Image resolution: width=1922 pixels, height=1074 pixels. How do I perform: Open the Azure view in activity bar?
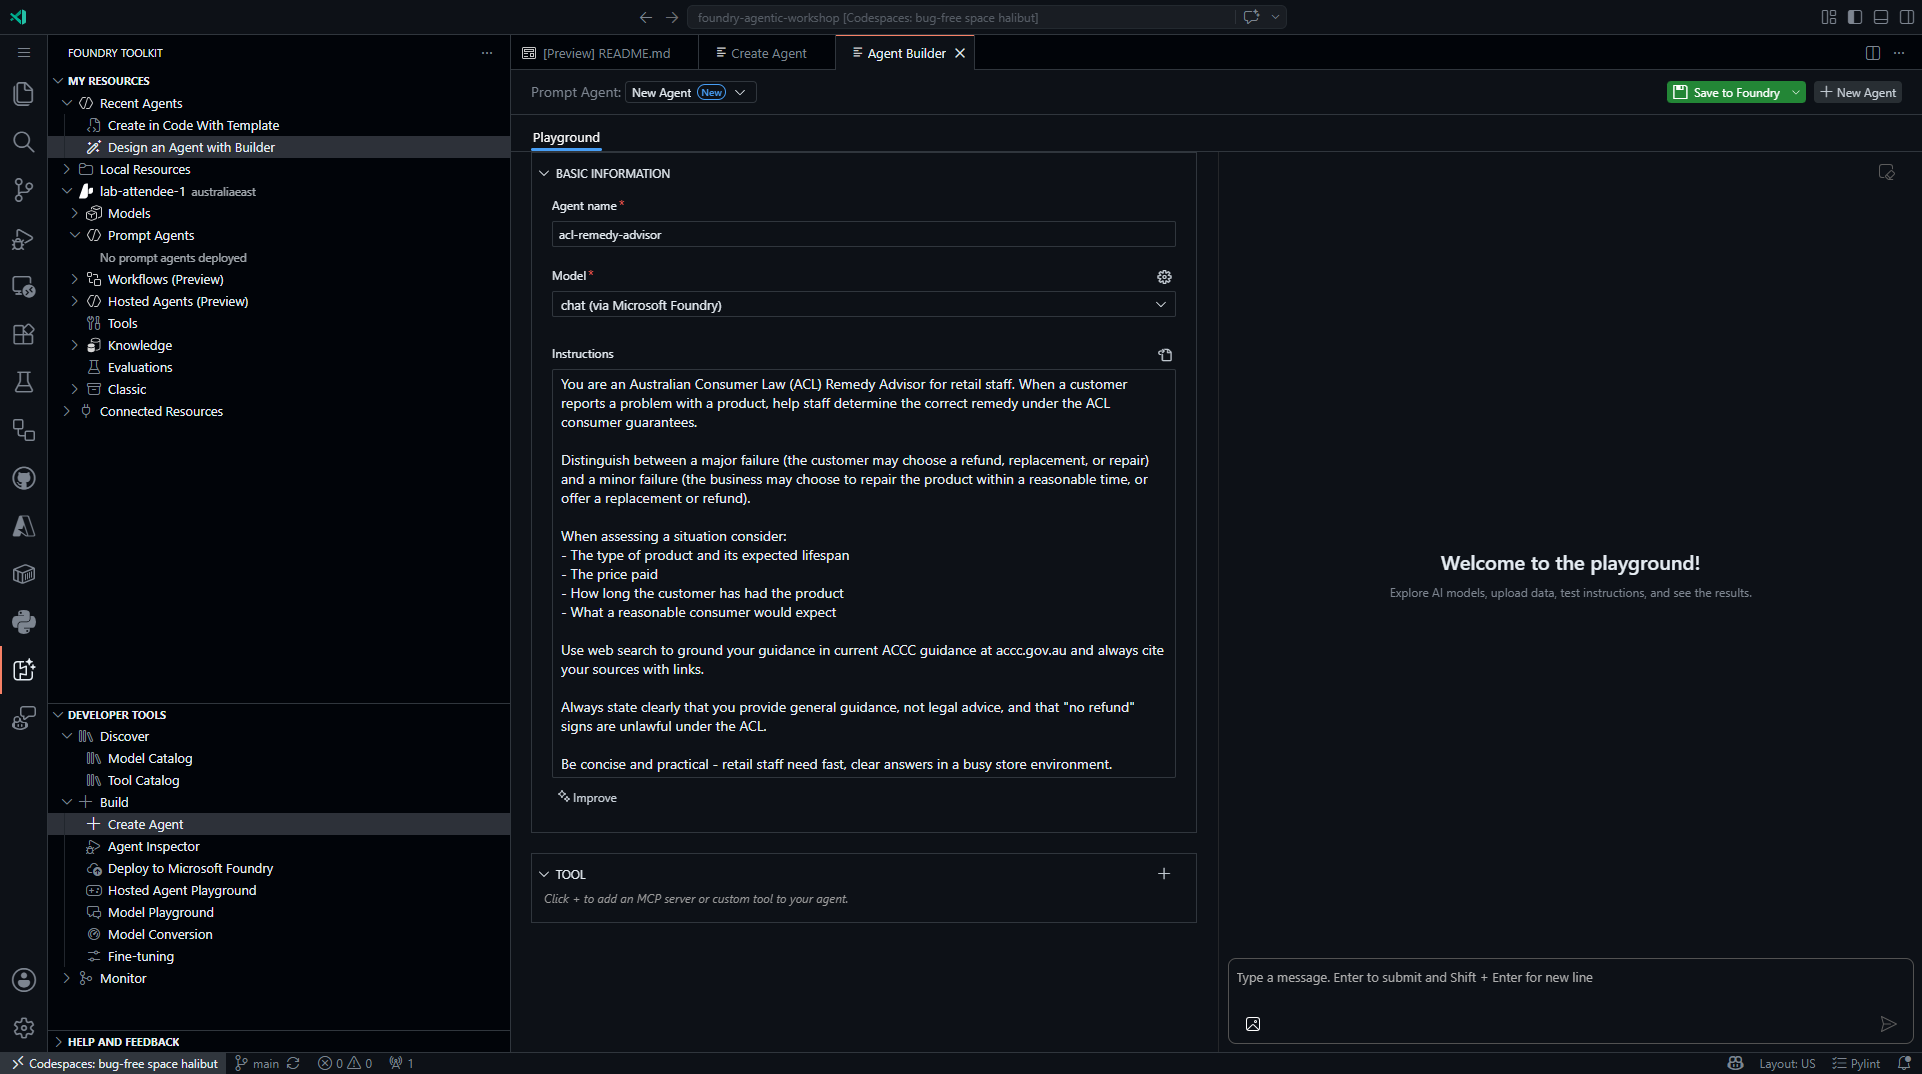coord(23,526)
